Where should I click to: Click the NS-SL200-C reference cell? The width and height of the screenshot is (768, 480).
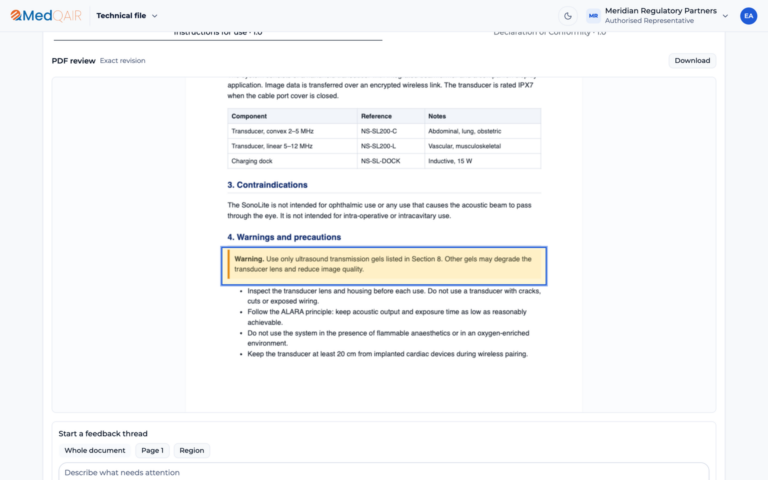391,131
